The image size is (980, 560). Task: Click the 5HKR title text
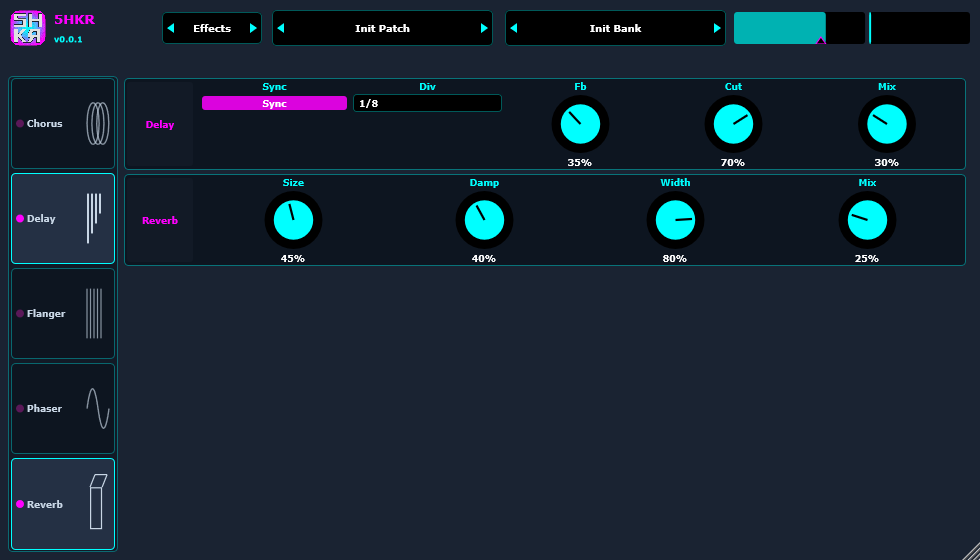74,19
